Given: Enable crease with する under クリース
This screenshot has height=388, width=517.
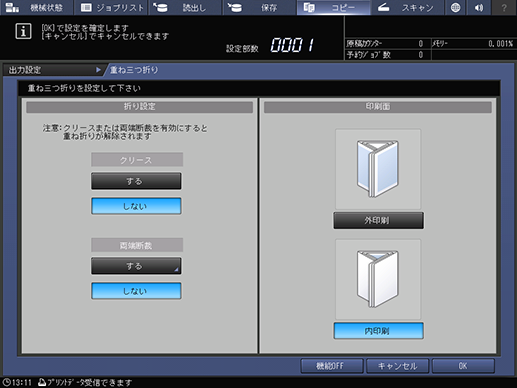Looking at the screenshot, I should click(136, 181).
